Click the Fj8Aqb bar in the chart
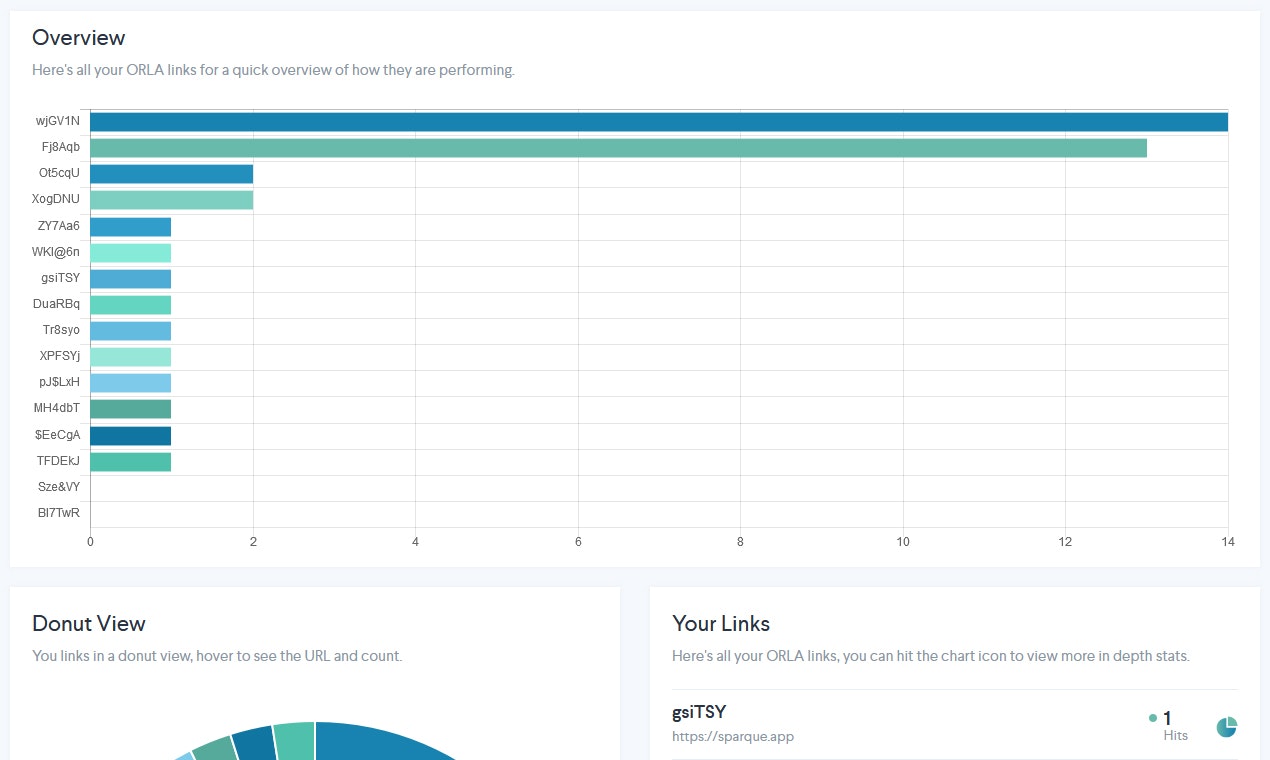The image size is (1270, 760). (618, 148)
